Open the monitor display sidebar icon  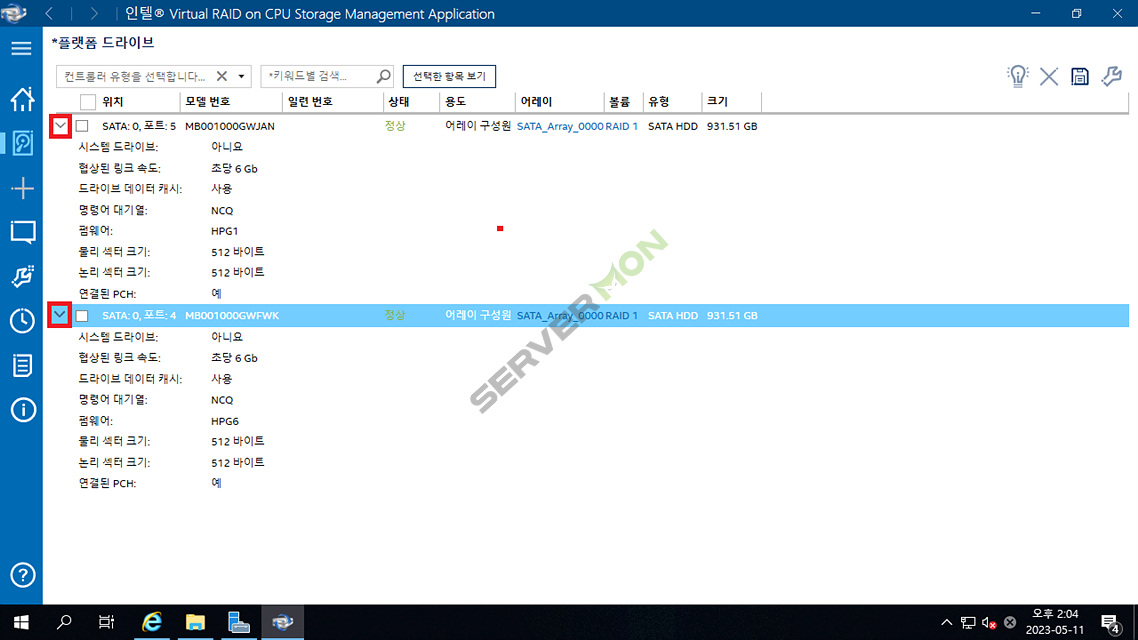[x=22, y=232]
